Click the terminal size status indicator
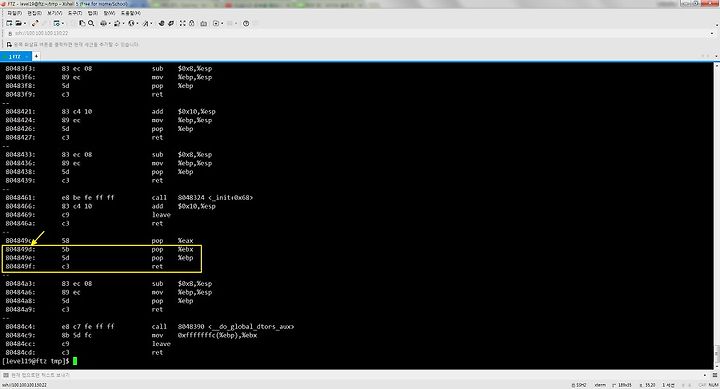720x389 pixels. pos(622,385)
